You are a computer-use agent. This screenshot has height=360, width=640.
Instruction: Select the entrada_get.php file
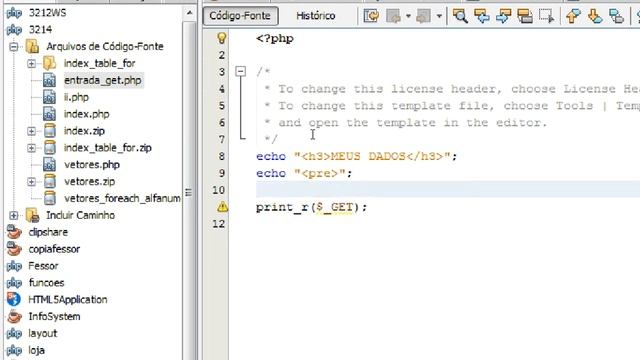tap(103, 80)
